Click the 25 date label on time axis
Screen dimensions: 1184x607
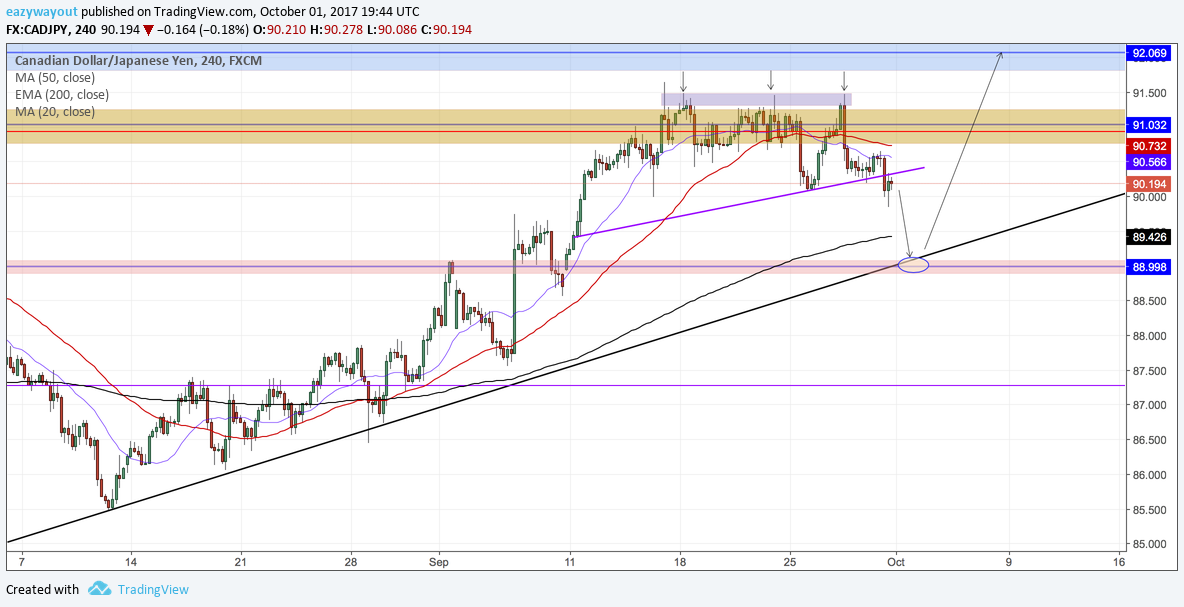coord(790,562)
